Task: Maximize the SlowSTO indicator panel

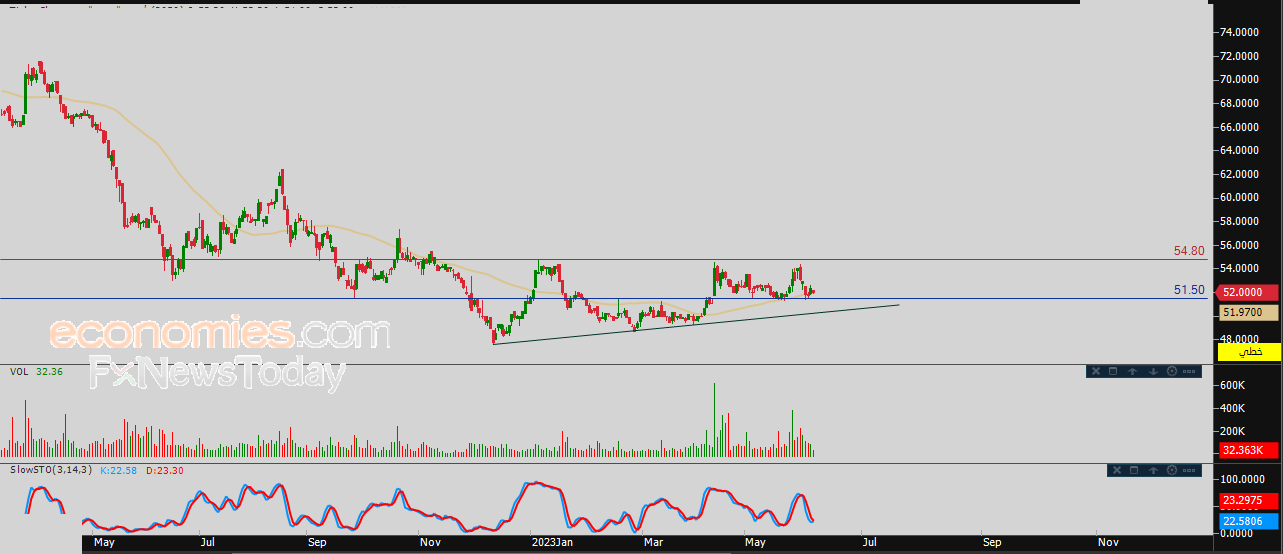Action: point(1134,470)
